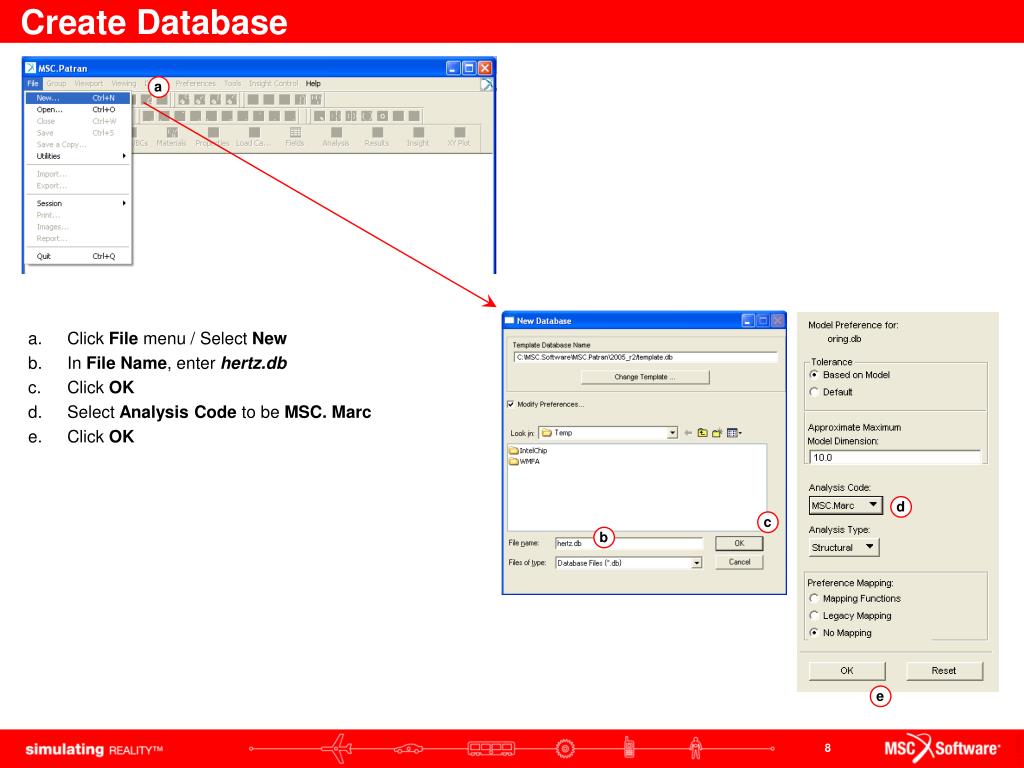Select New from the File menu
This screenshot has height=768, width=1024.
(49, 98)
